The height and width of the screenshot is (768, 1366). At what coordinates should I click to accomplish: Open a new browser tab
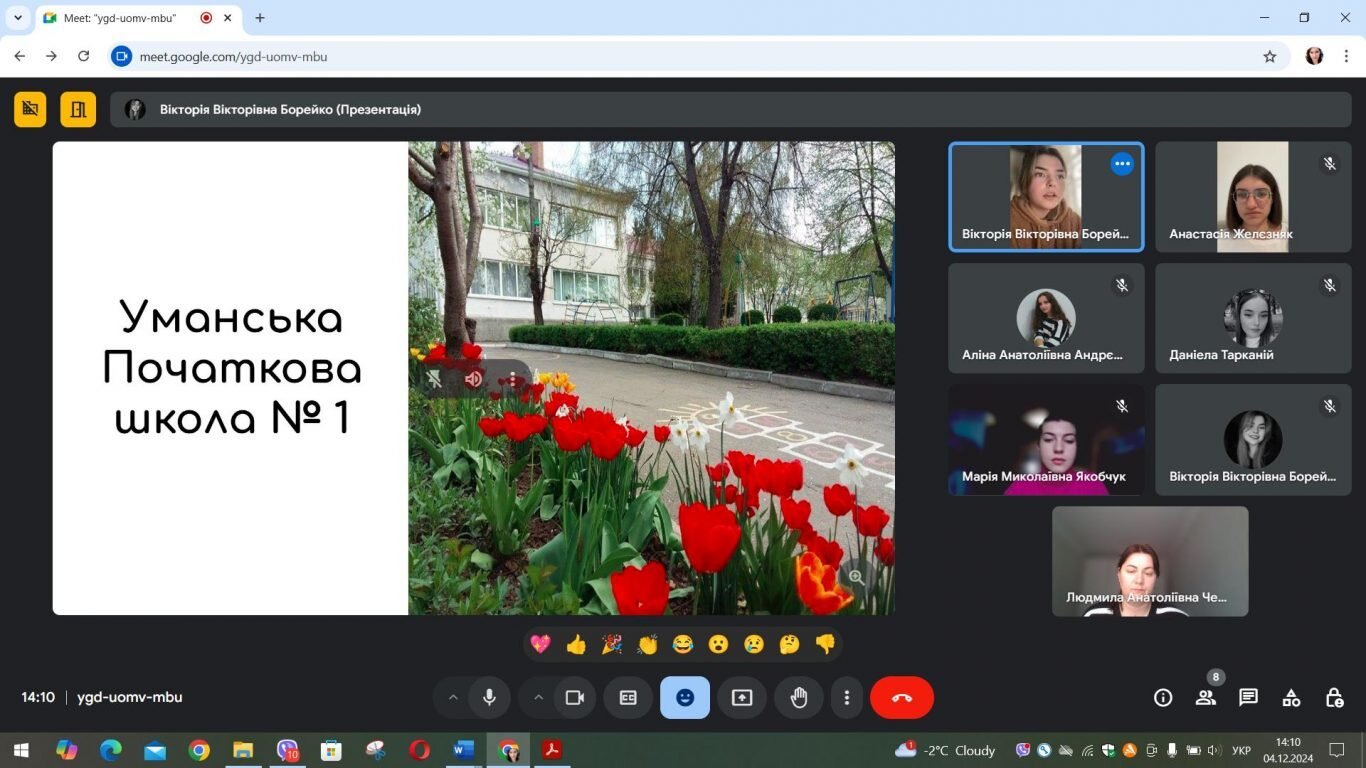(x=260, y=18)
